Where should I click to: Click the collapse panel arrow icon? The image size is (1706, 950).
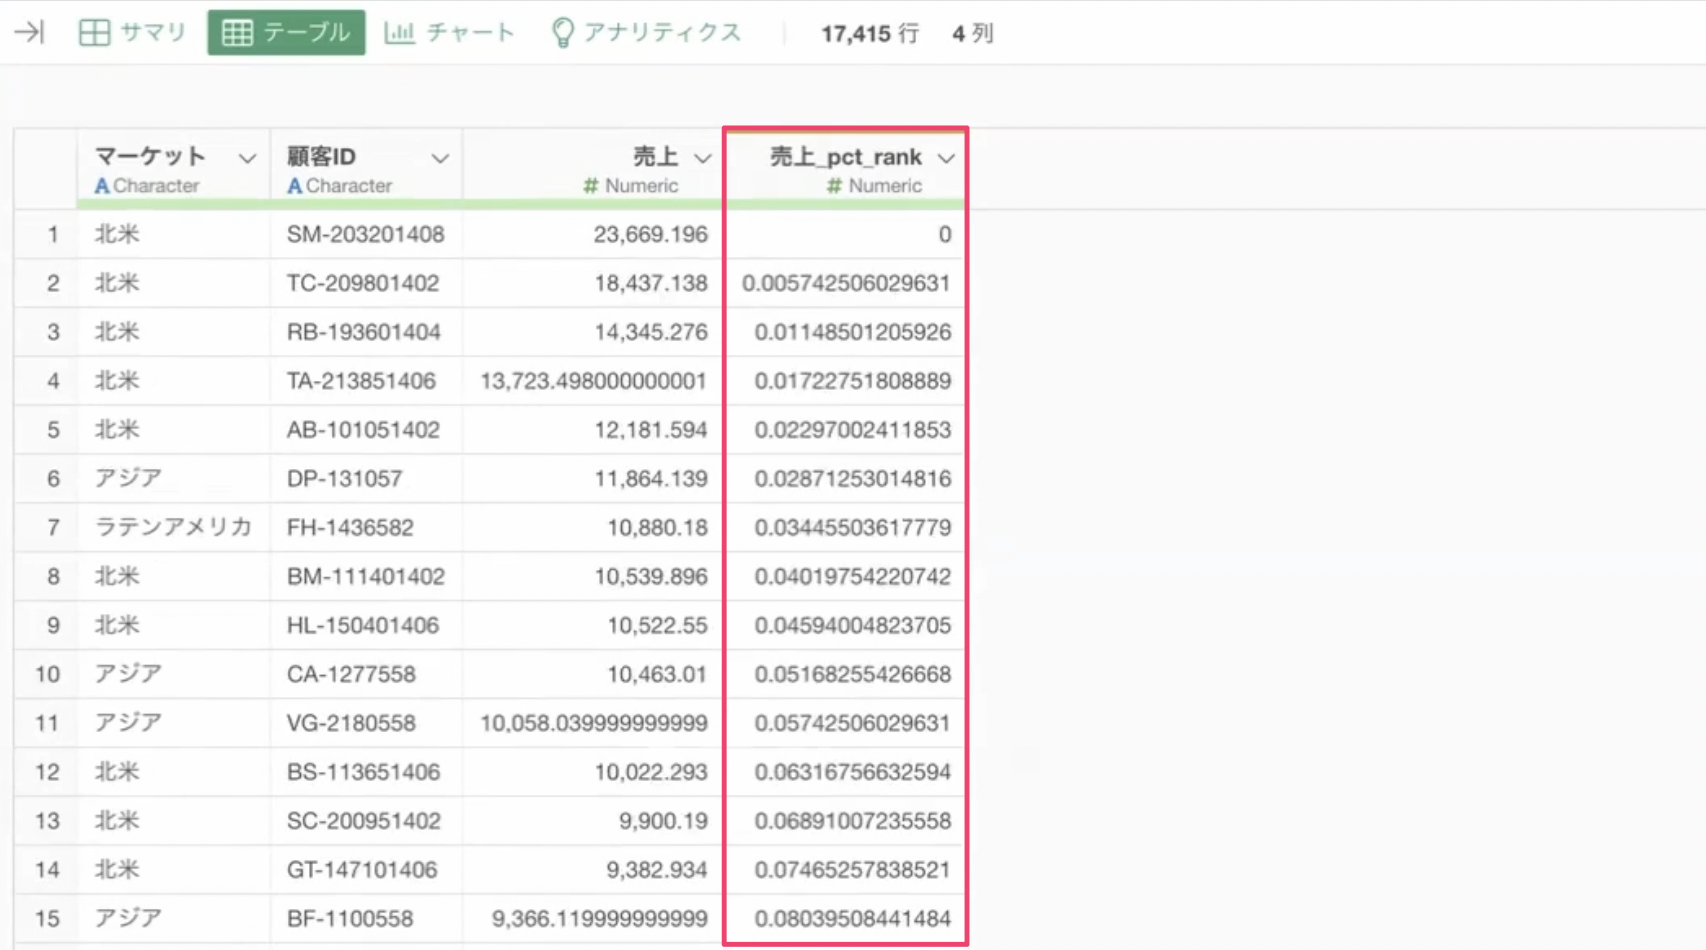pyautogui.click(x=29, y=32)
